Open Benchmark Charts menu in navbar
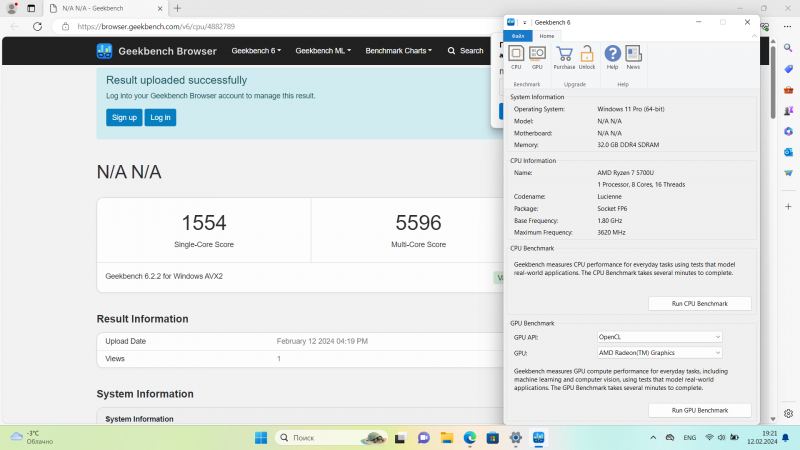 (x=398, y=51)
